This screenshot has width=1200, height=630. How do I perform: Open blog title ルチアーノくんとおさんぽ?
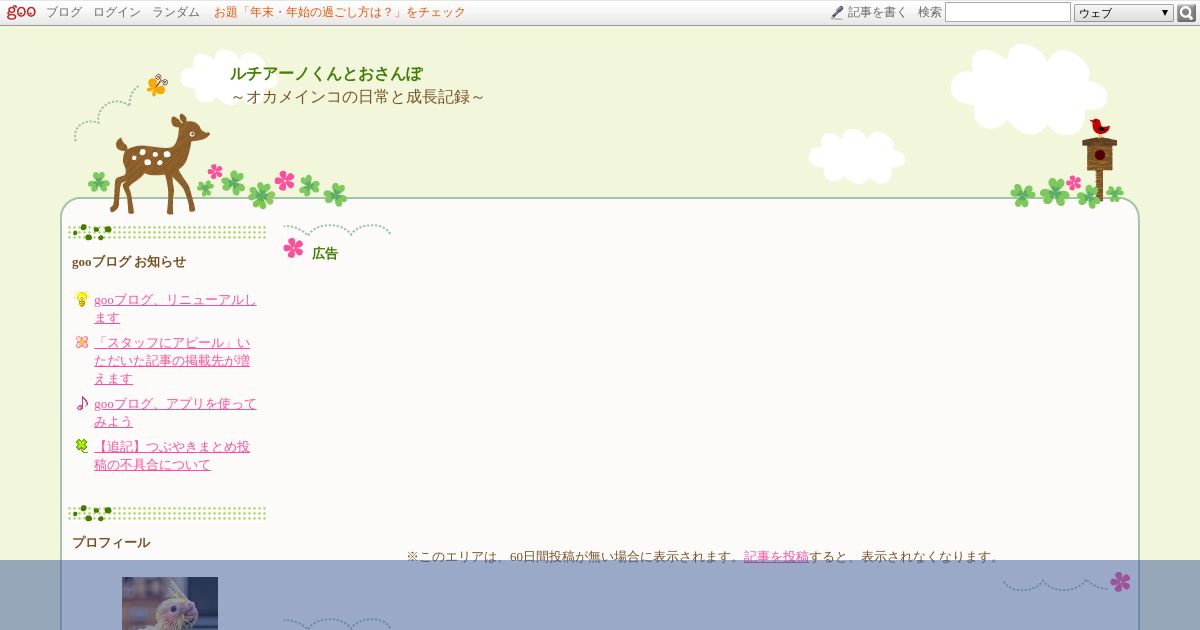[x=326, y=74]
